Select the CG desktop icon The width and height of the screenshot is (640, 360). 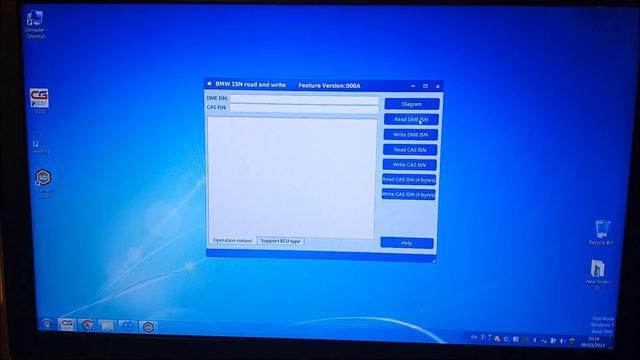click(x=39, y=101)
